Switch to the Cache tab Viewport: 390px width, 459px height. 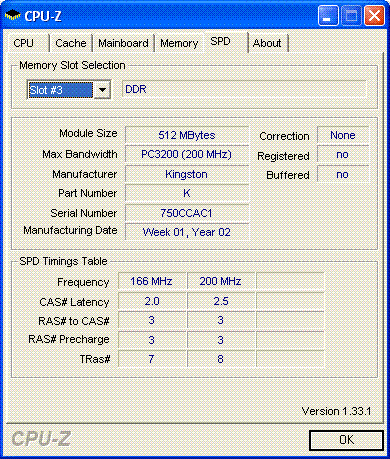(71, 43)
